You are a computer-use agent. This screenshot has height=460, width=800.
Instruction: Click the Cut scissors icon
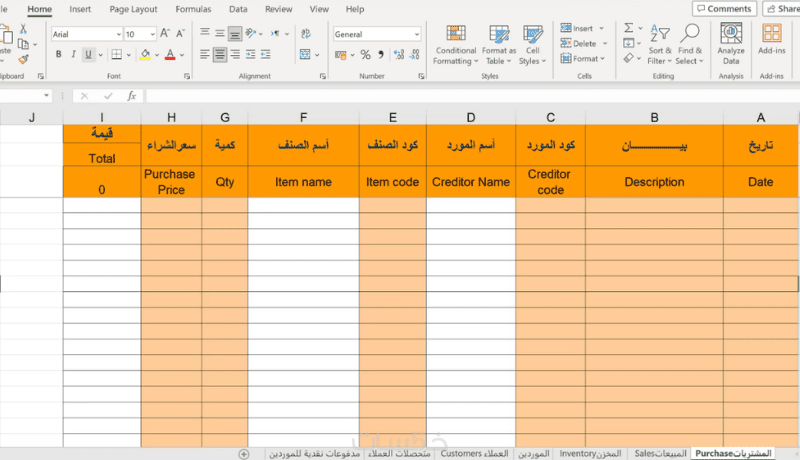coord(23,29)
